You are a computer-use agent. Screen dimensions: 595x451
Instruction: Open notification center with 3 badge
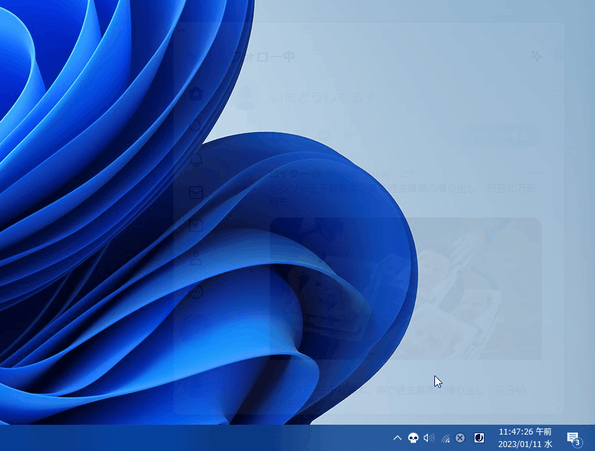click(x=574, y=438)
